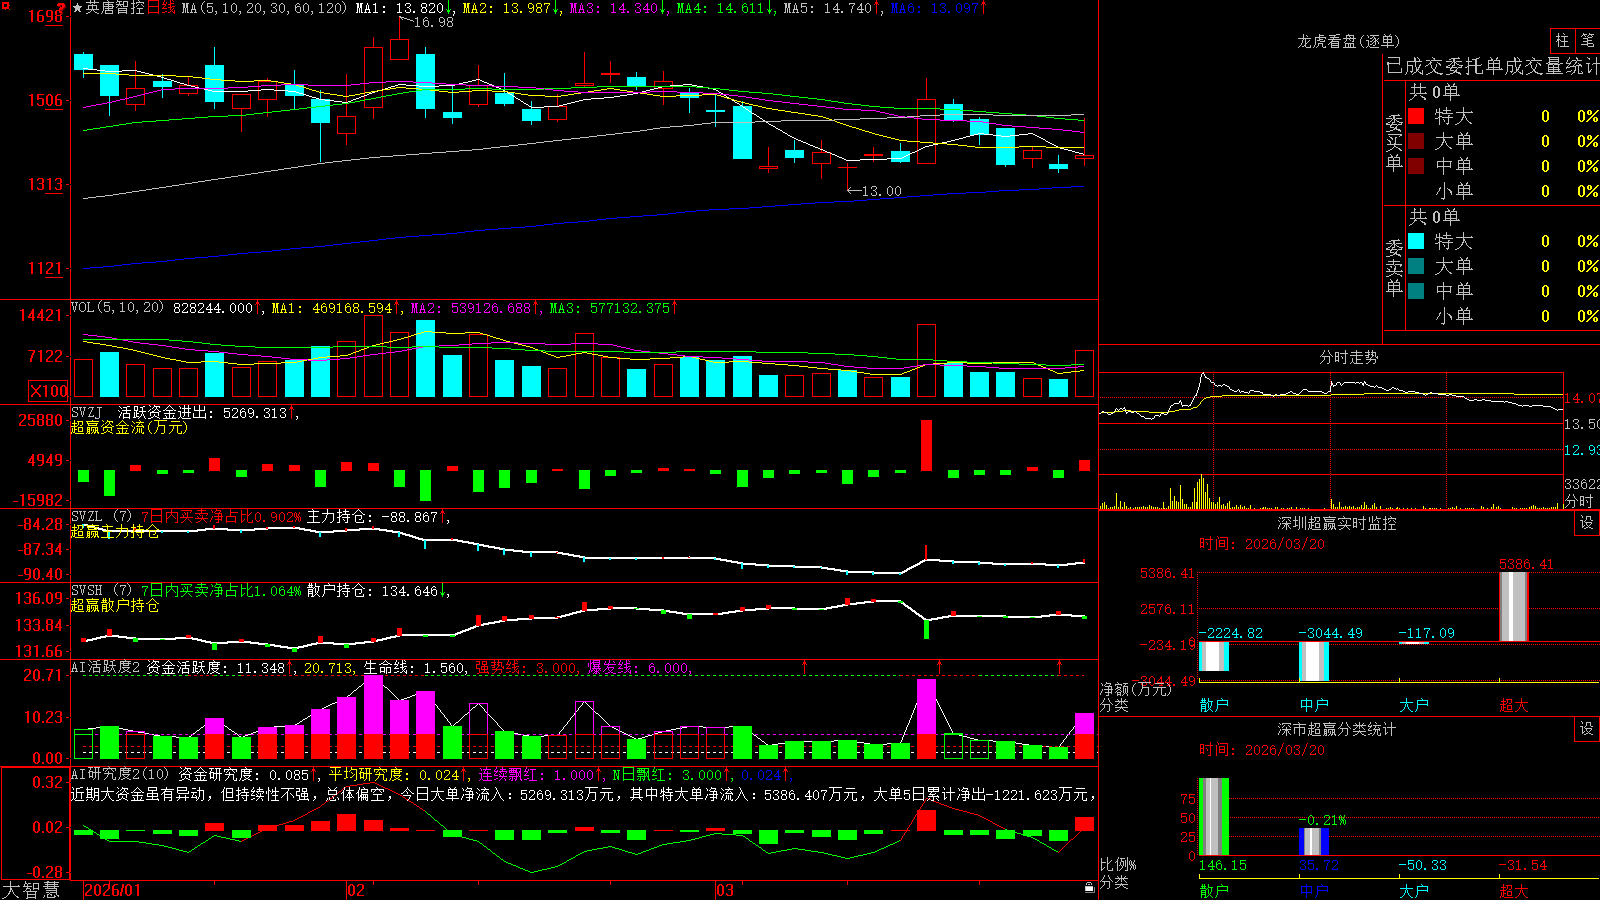This screenshot has height=900, width=1600.
Task: Click the 分时走势 panel title
Action: tap(1349, 357)
